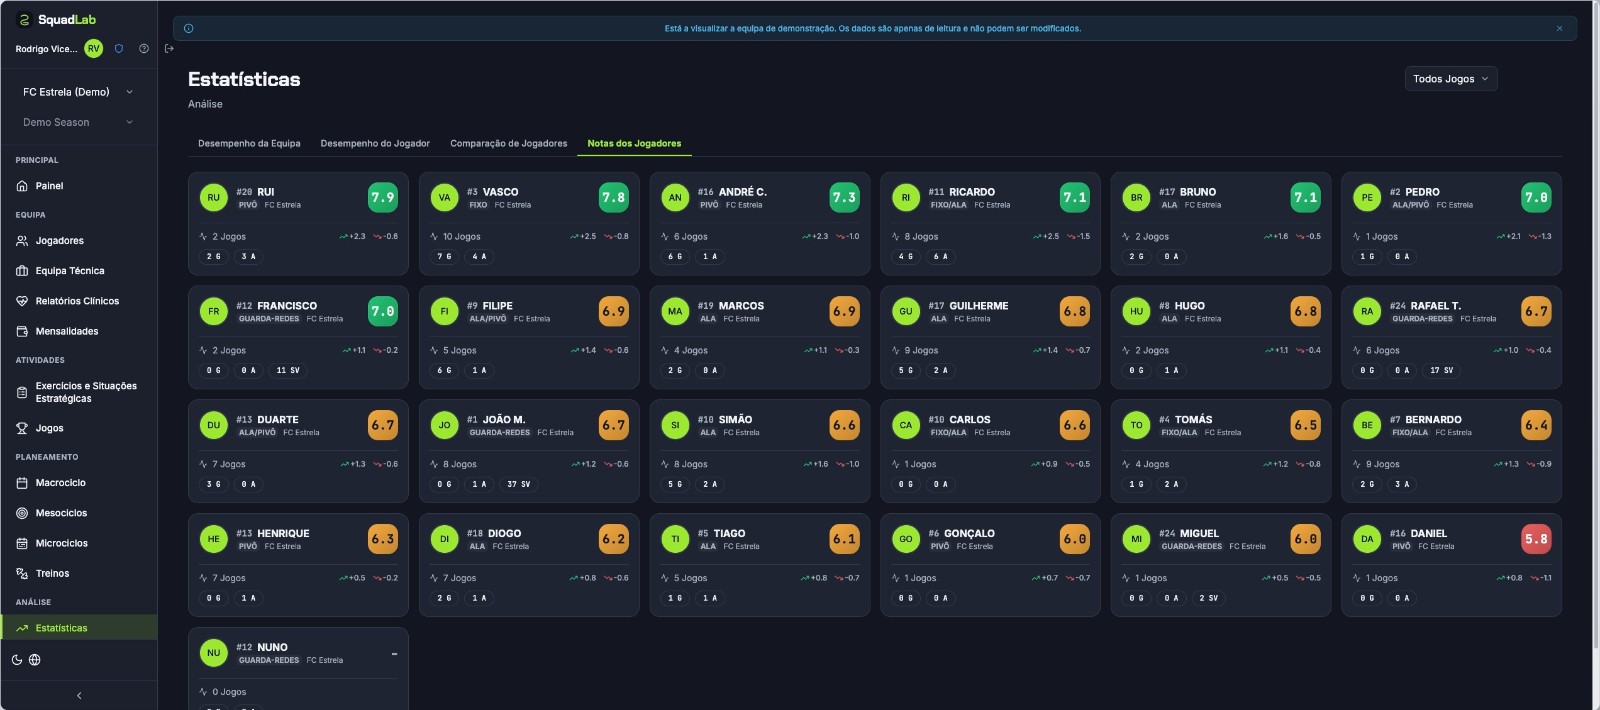Click the Macrociclo calendar icon
Screen dimensions: 1600x710
coord(22,483)
